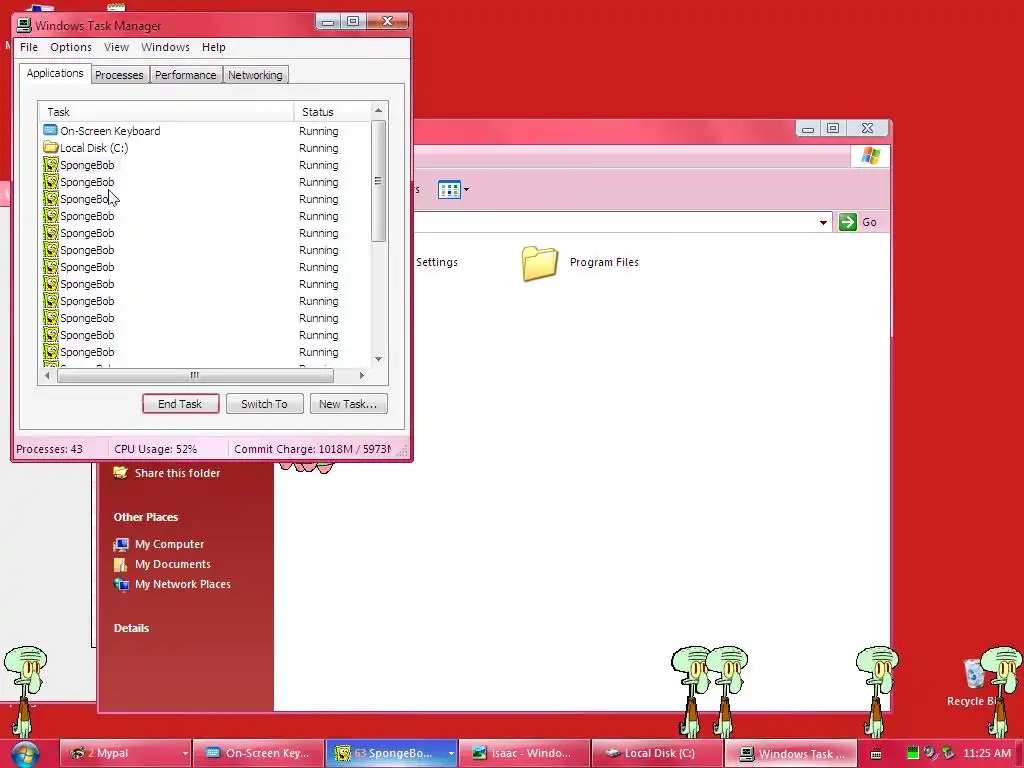Open the SpongeBob taskbar group dropdown arrow
The width and height of the screenshot is (1024, 768).
click(451, 754)
